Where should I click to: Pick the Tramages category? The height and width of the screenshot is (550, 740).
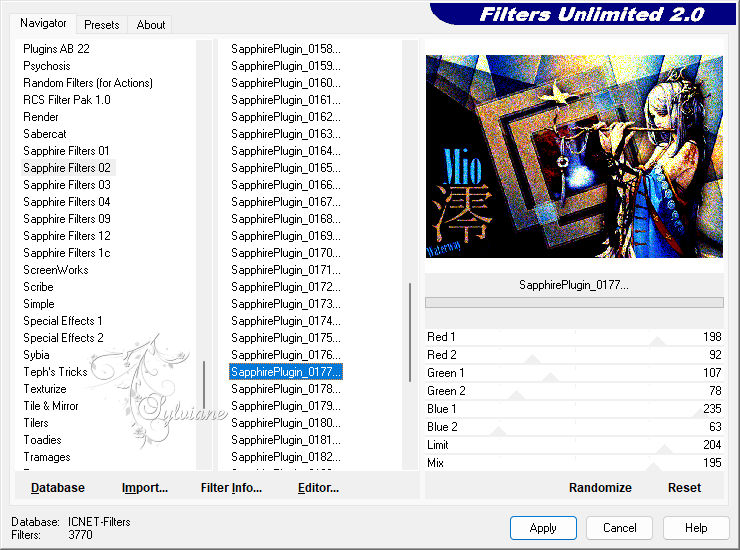tap(47, 457)
